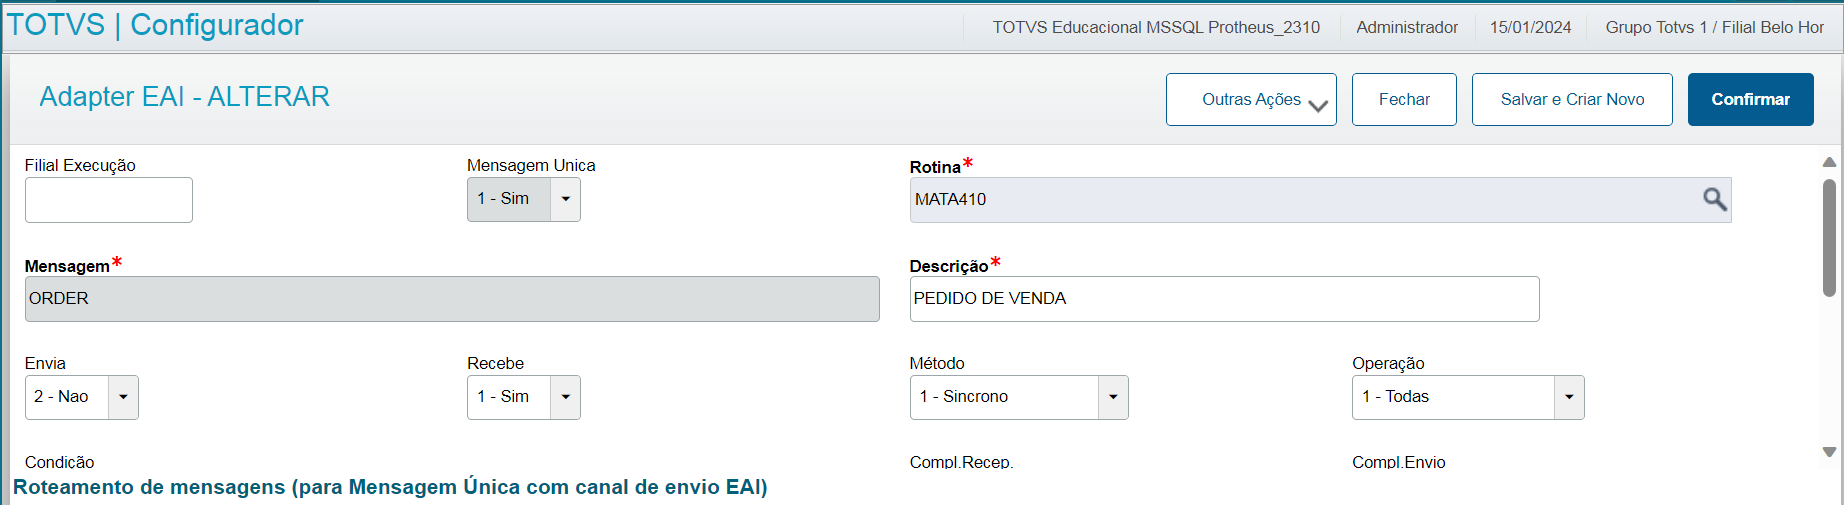Click the Administrador user label
The height and width of the screenshot is (505, 1844).
point(1407,28)
